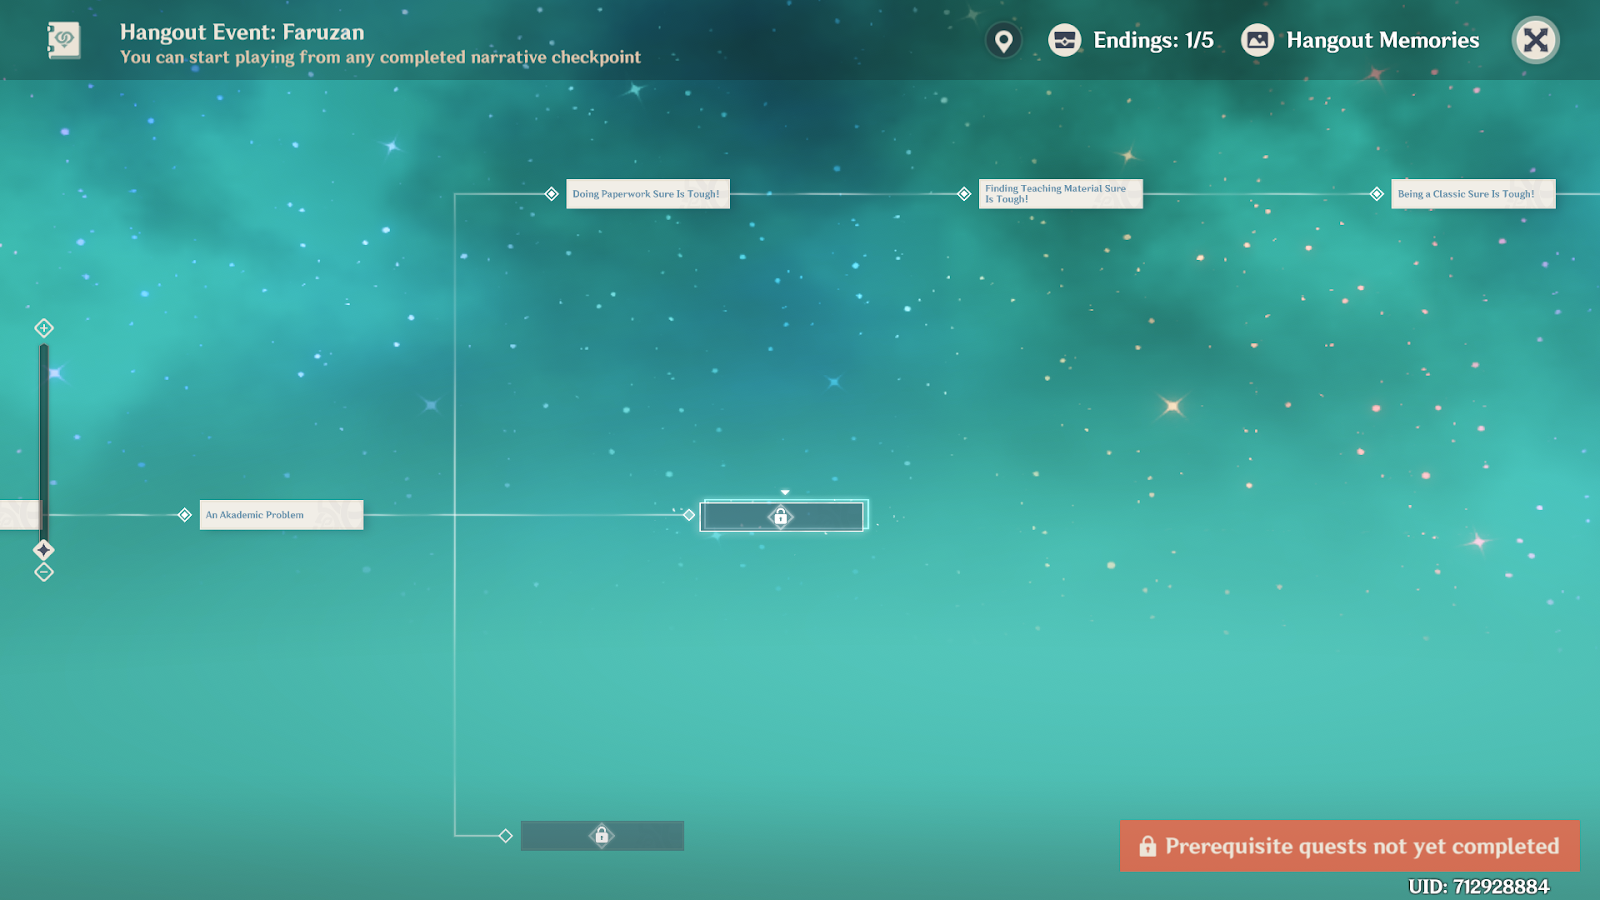This screenshot has width=1600, height=900.
Task: Click the narrative checkpoint hint subtitle
Action: (x=380, y=57)
